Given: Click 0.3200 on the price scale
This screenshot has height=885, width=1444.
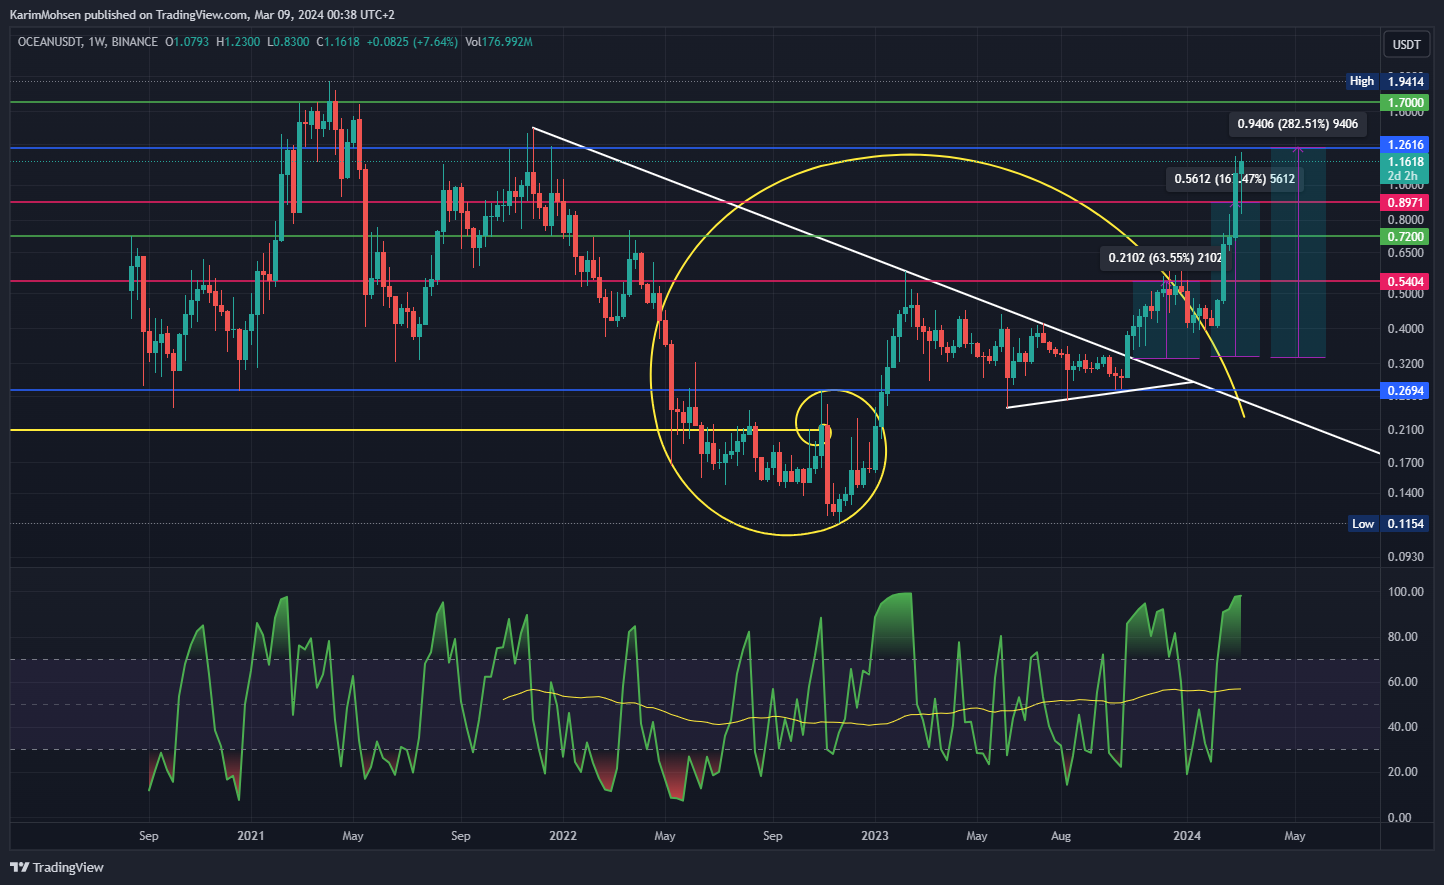Looking at the screenshot, I should pos(1405,364).
